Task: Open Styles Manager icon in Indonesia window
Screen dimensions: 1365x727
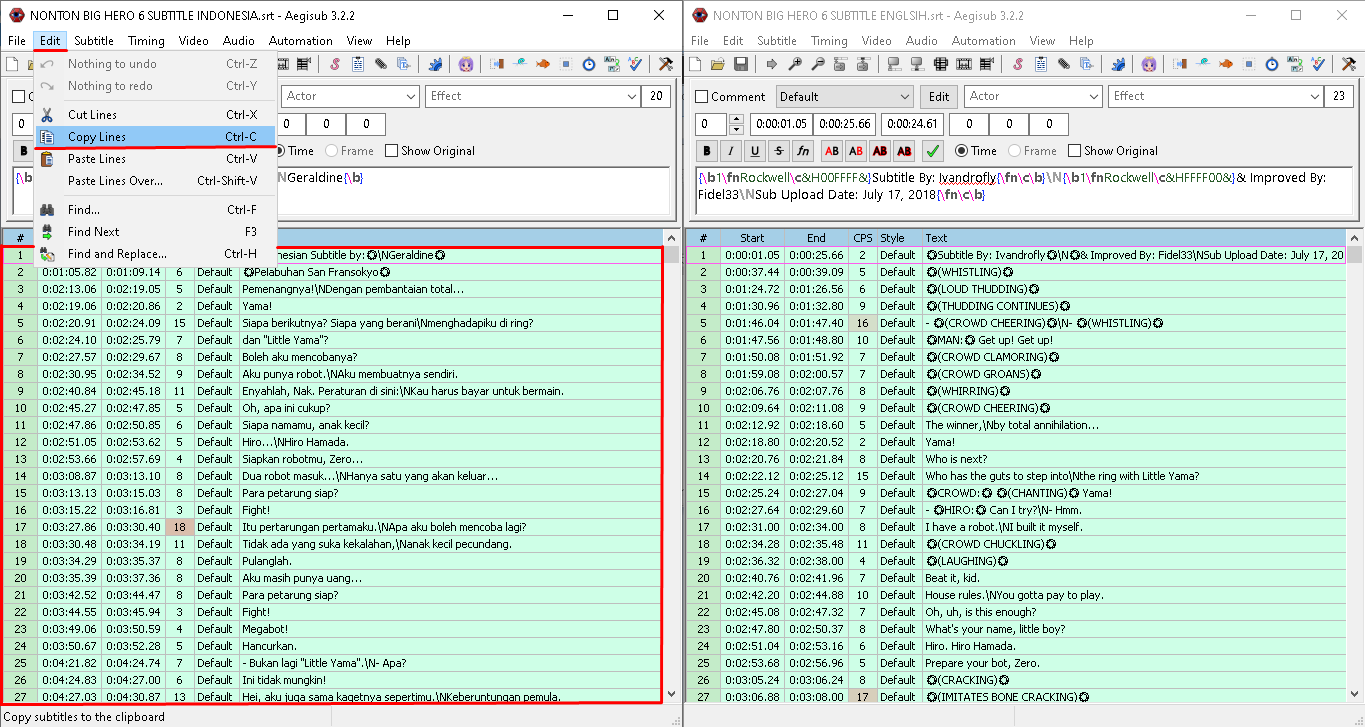Action: click(335, 64)
